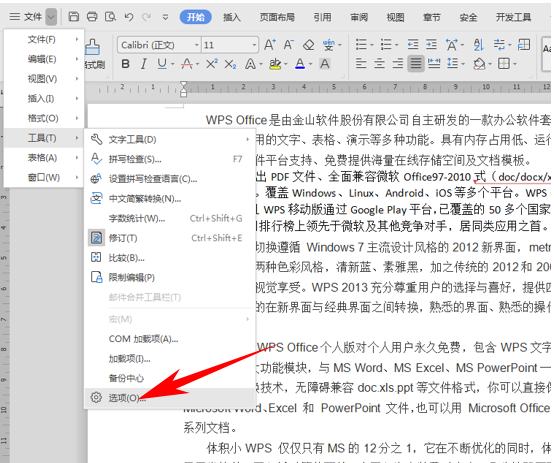Open underline style dropdown arrow
Screen dimensions: 554x463
point(173,64)
